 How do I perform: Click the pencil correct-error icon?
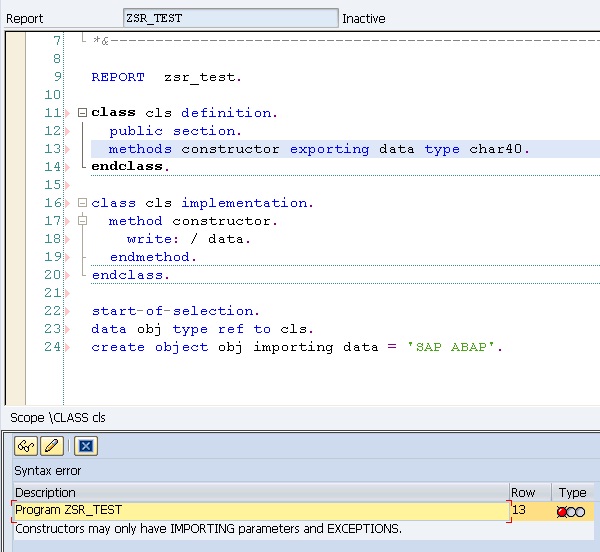pyautogui.click(x=51, y=446)
